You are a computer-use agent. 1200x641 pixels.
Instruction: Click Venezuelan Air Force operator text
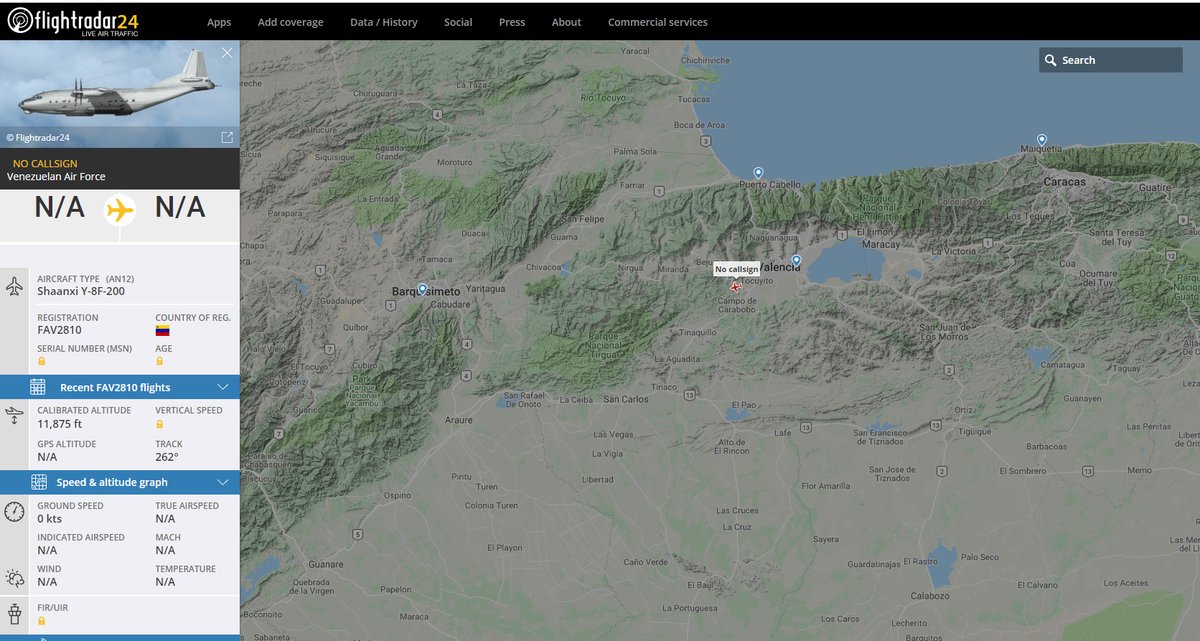coord(56,177)
